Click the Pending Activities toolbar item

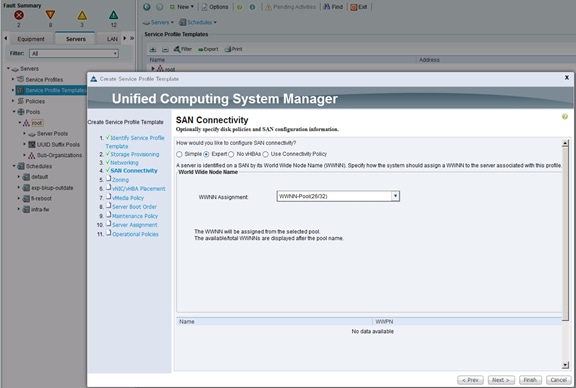[x=290, y=7]
